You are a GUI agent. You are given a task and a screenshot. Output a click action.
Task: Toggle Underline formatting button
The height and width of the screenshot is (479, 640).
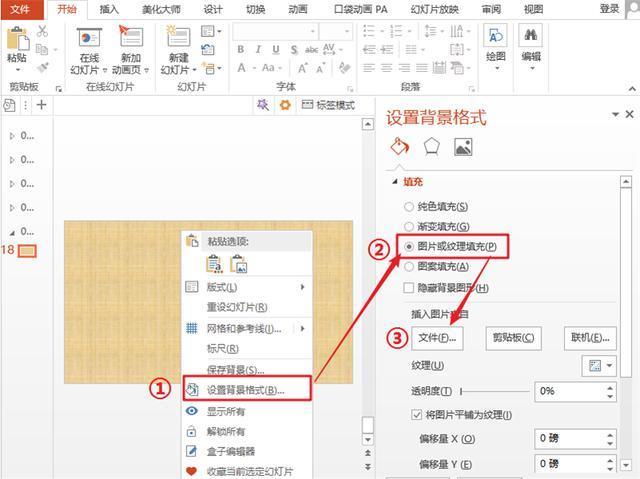(x=276, y=50)
